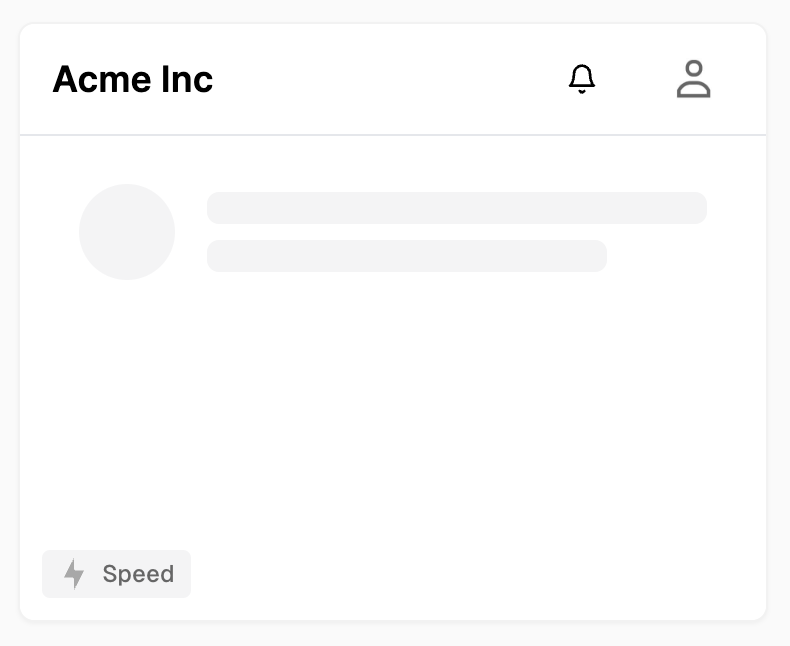Click the Speed badge button
790x646 pixels.
pos(116,574)
